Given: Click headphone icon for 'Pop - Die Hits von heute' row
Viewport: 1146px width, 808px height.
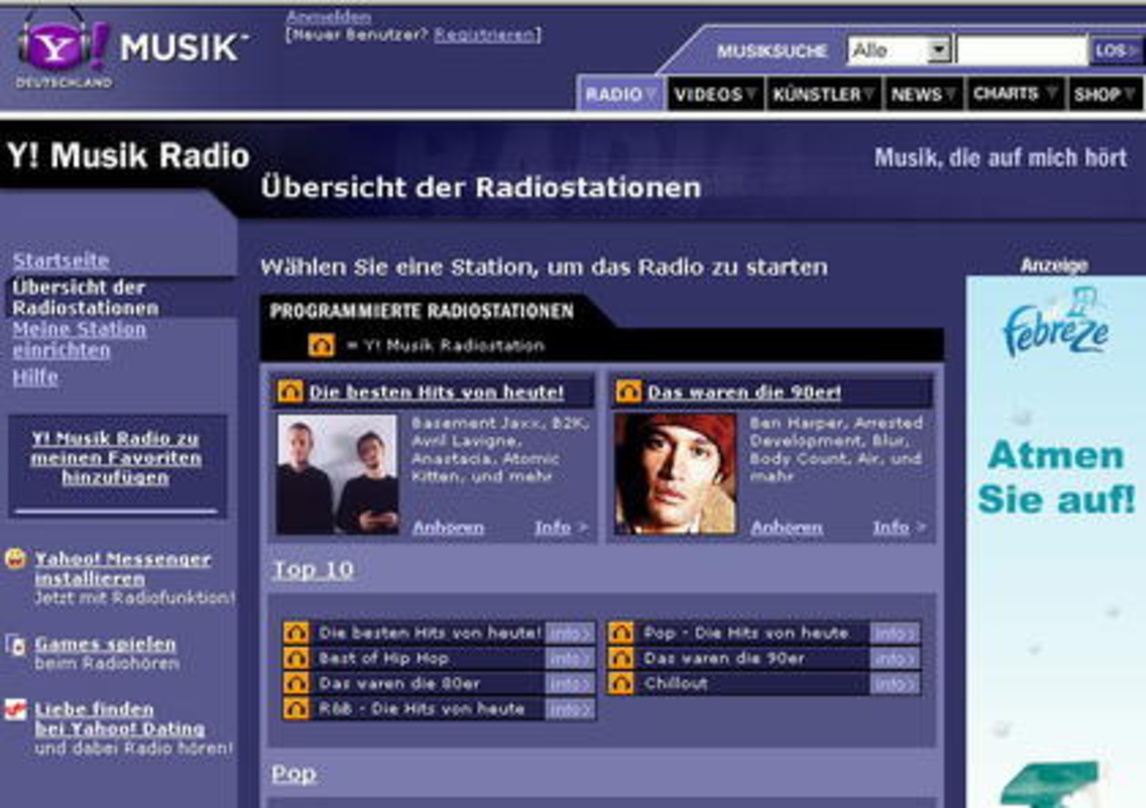Looking at the screenshot, I should (621, 633).
